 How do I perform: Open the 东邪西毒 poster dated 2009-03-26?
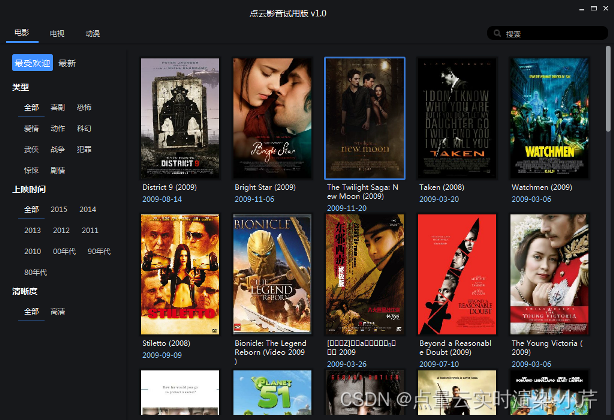pos(365,274)
